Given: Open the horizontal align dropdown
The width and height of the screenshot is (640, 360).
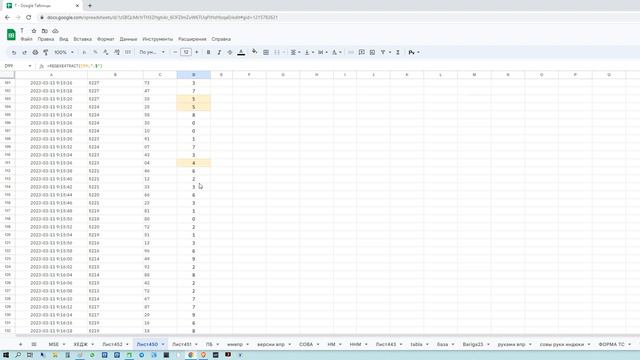Looking at the screenshot, I should 295,53.
